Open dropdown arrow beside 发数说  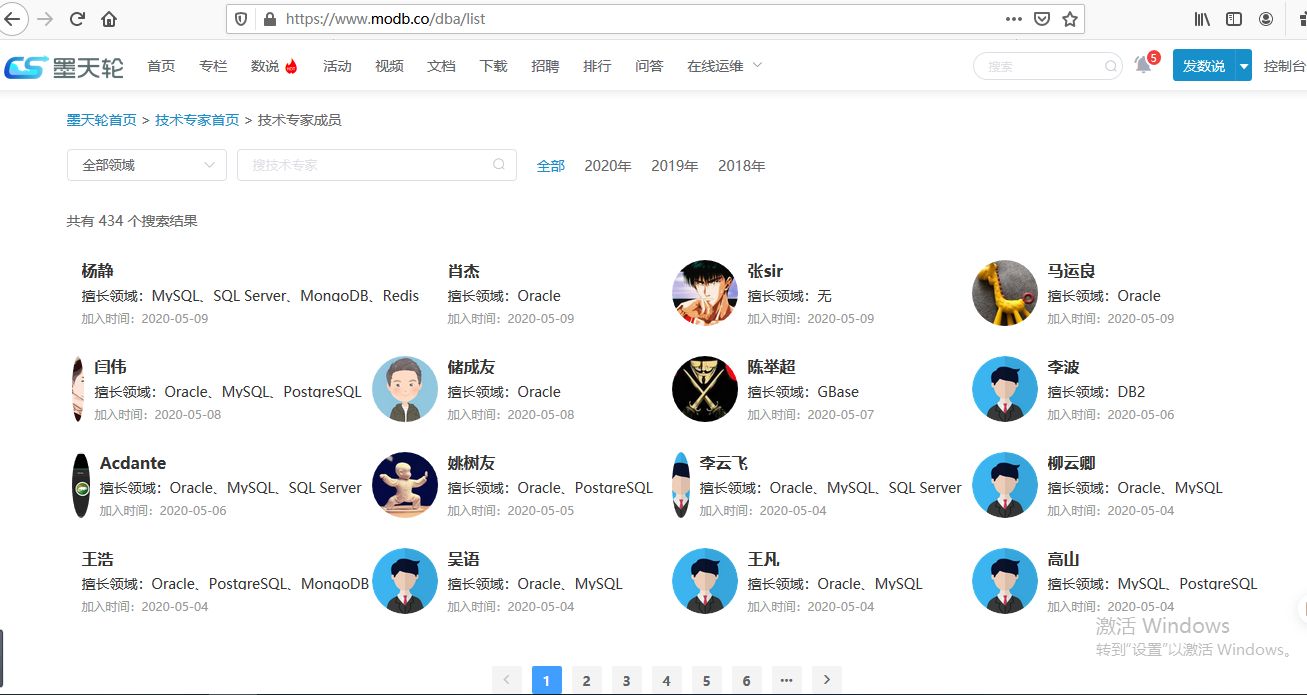click(1244, 66)
